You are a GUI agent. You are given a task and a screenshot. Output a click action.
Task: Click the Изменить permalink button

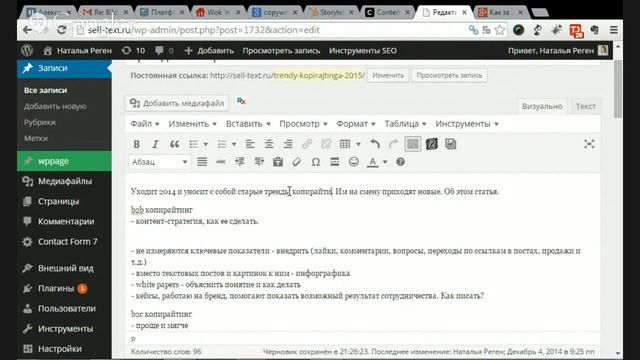pyautogui.click(x=388, y=76)
